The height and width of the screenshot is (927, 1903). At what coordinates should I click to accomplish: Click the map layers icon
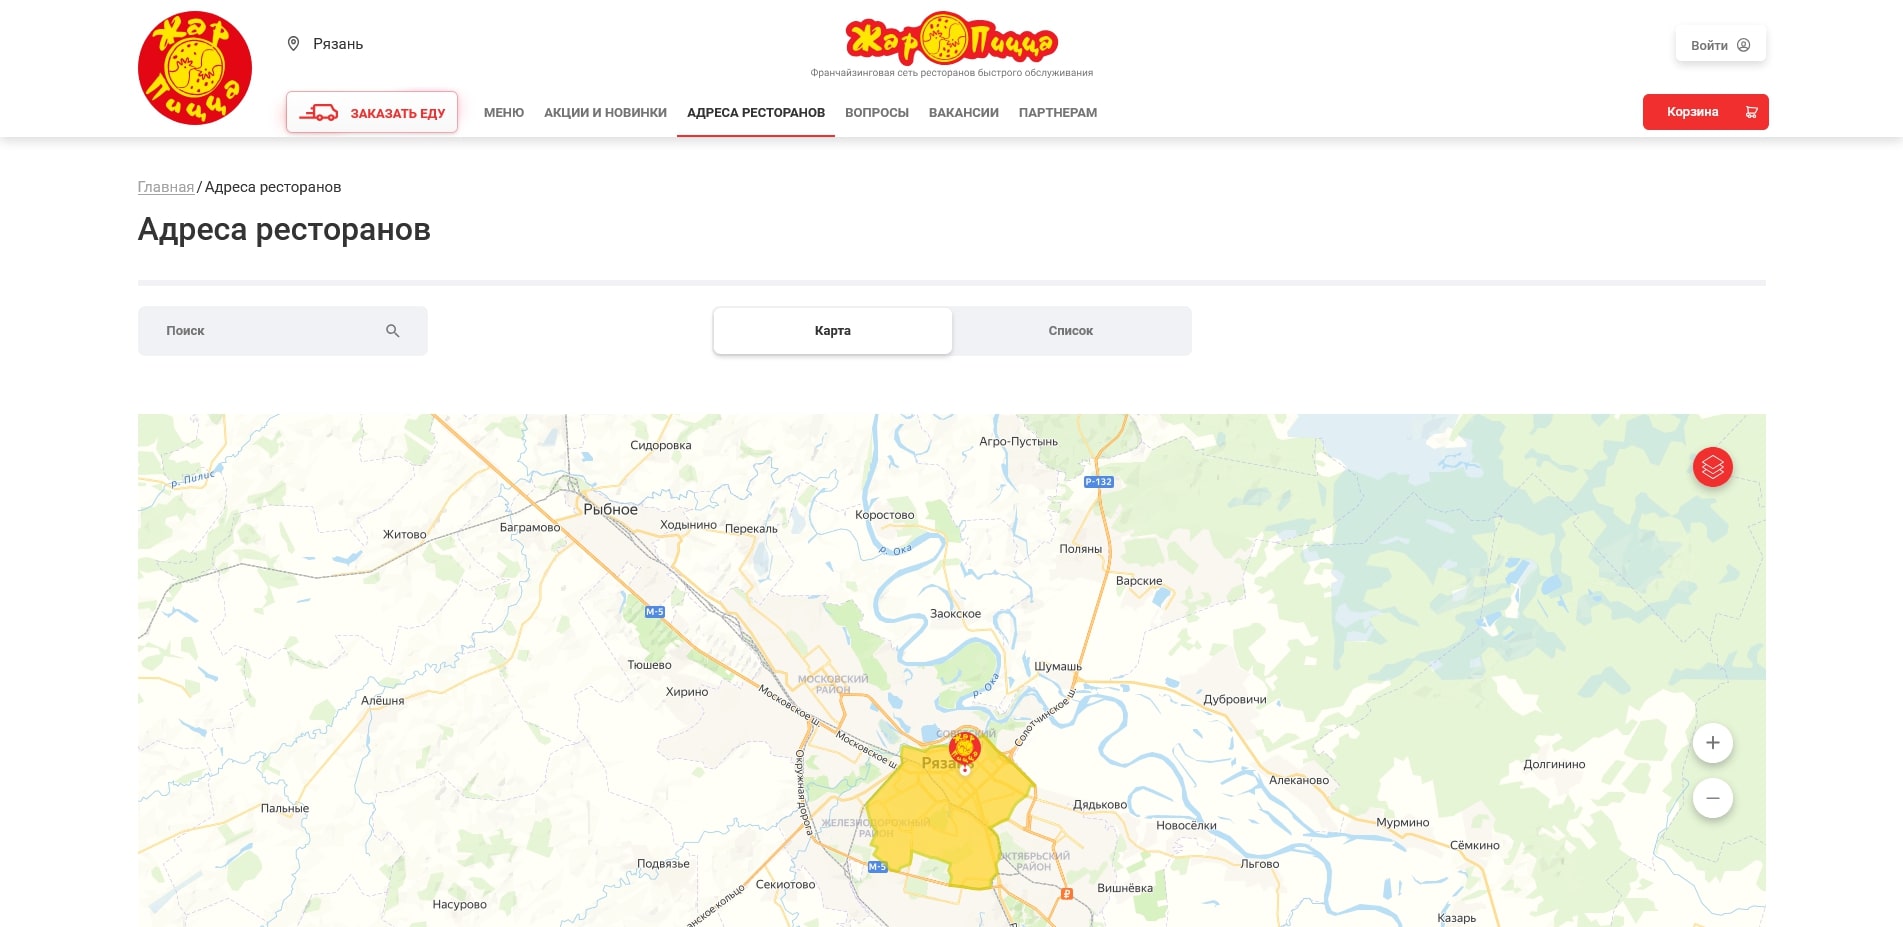(1712, 467)
